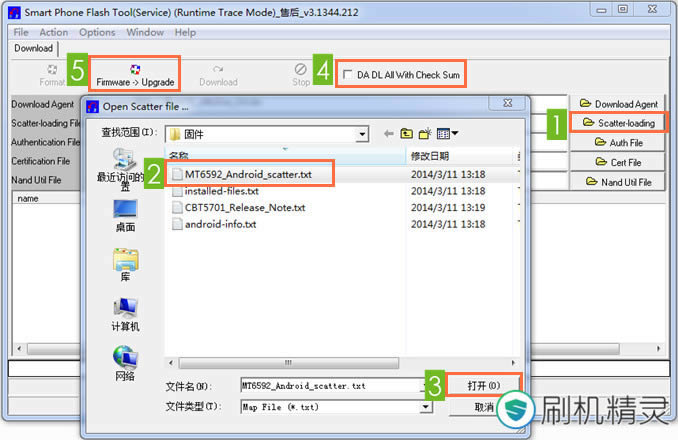Image resolution: width=678 pixels, height=440 pixels.
Task: Click the Firmware -> Upgrade toolbar button
Action: (x=135, y=74)
